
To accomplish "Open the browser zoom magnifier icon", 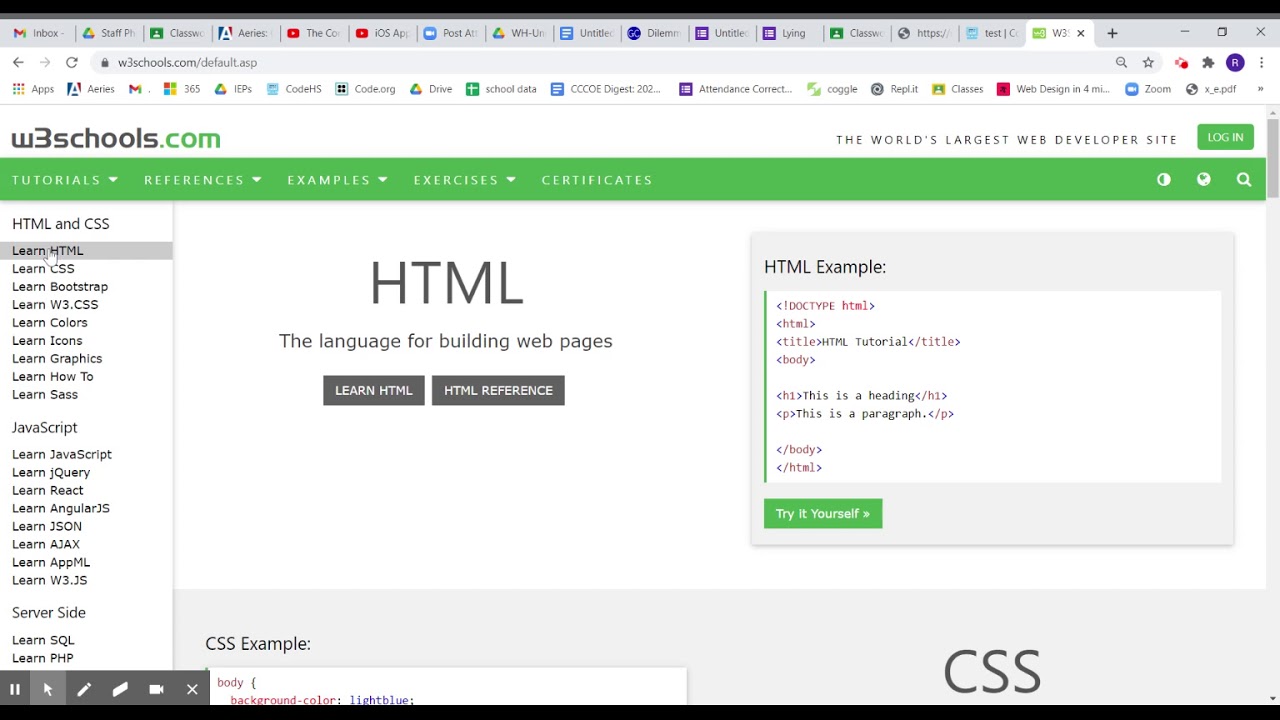I will click(1122, 62).
